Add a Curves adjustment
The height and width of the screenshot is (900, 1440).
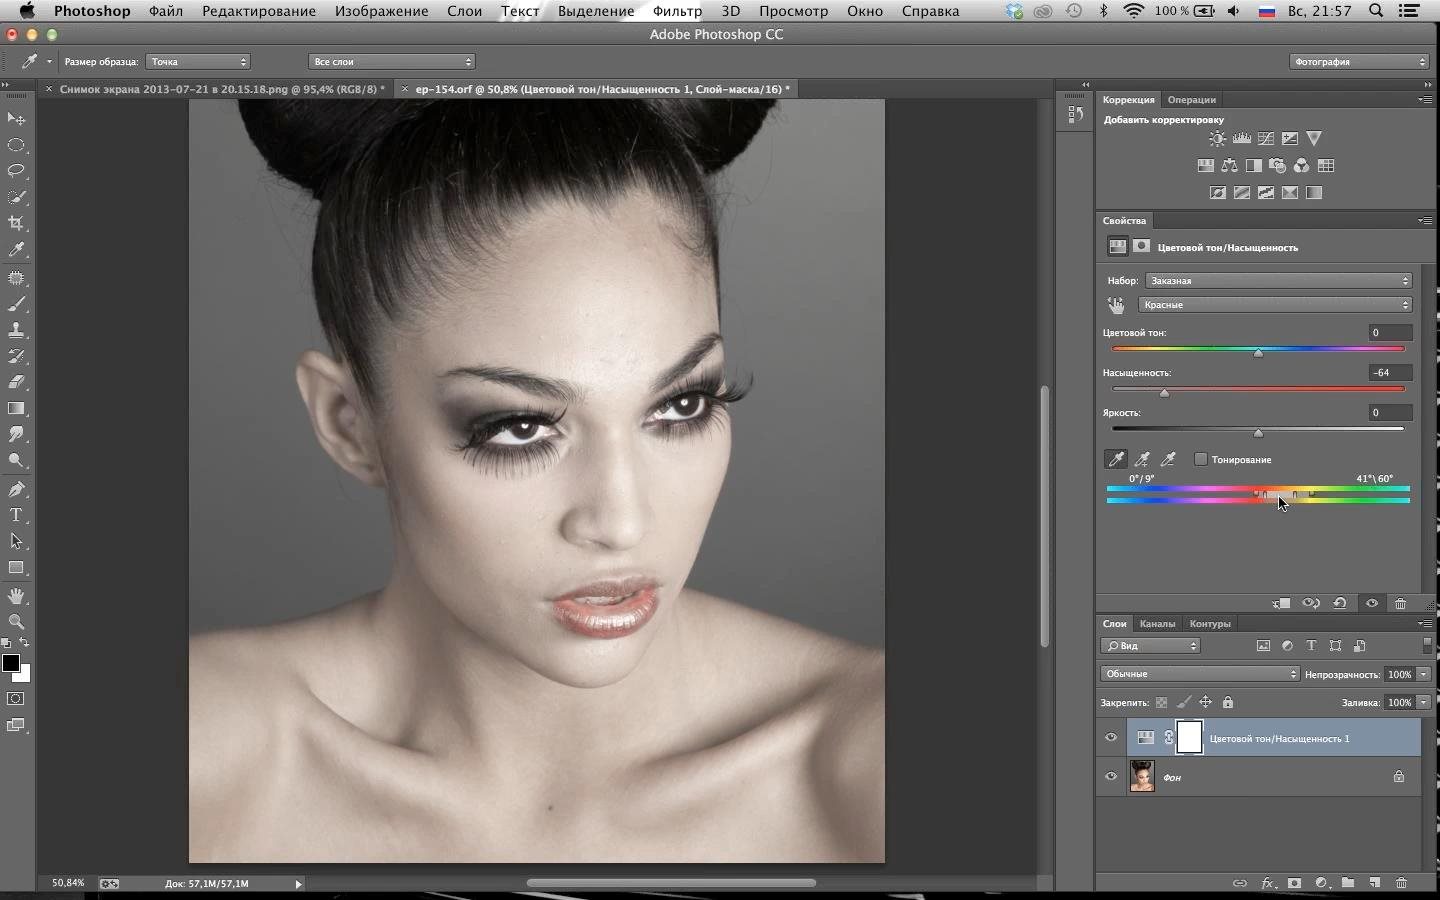1266,139
